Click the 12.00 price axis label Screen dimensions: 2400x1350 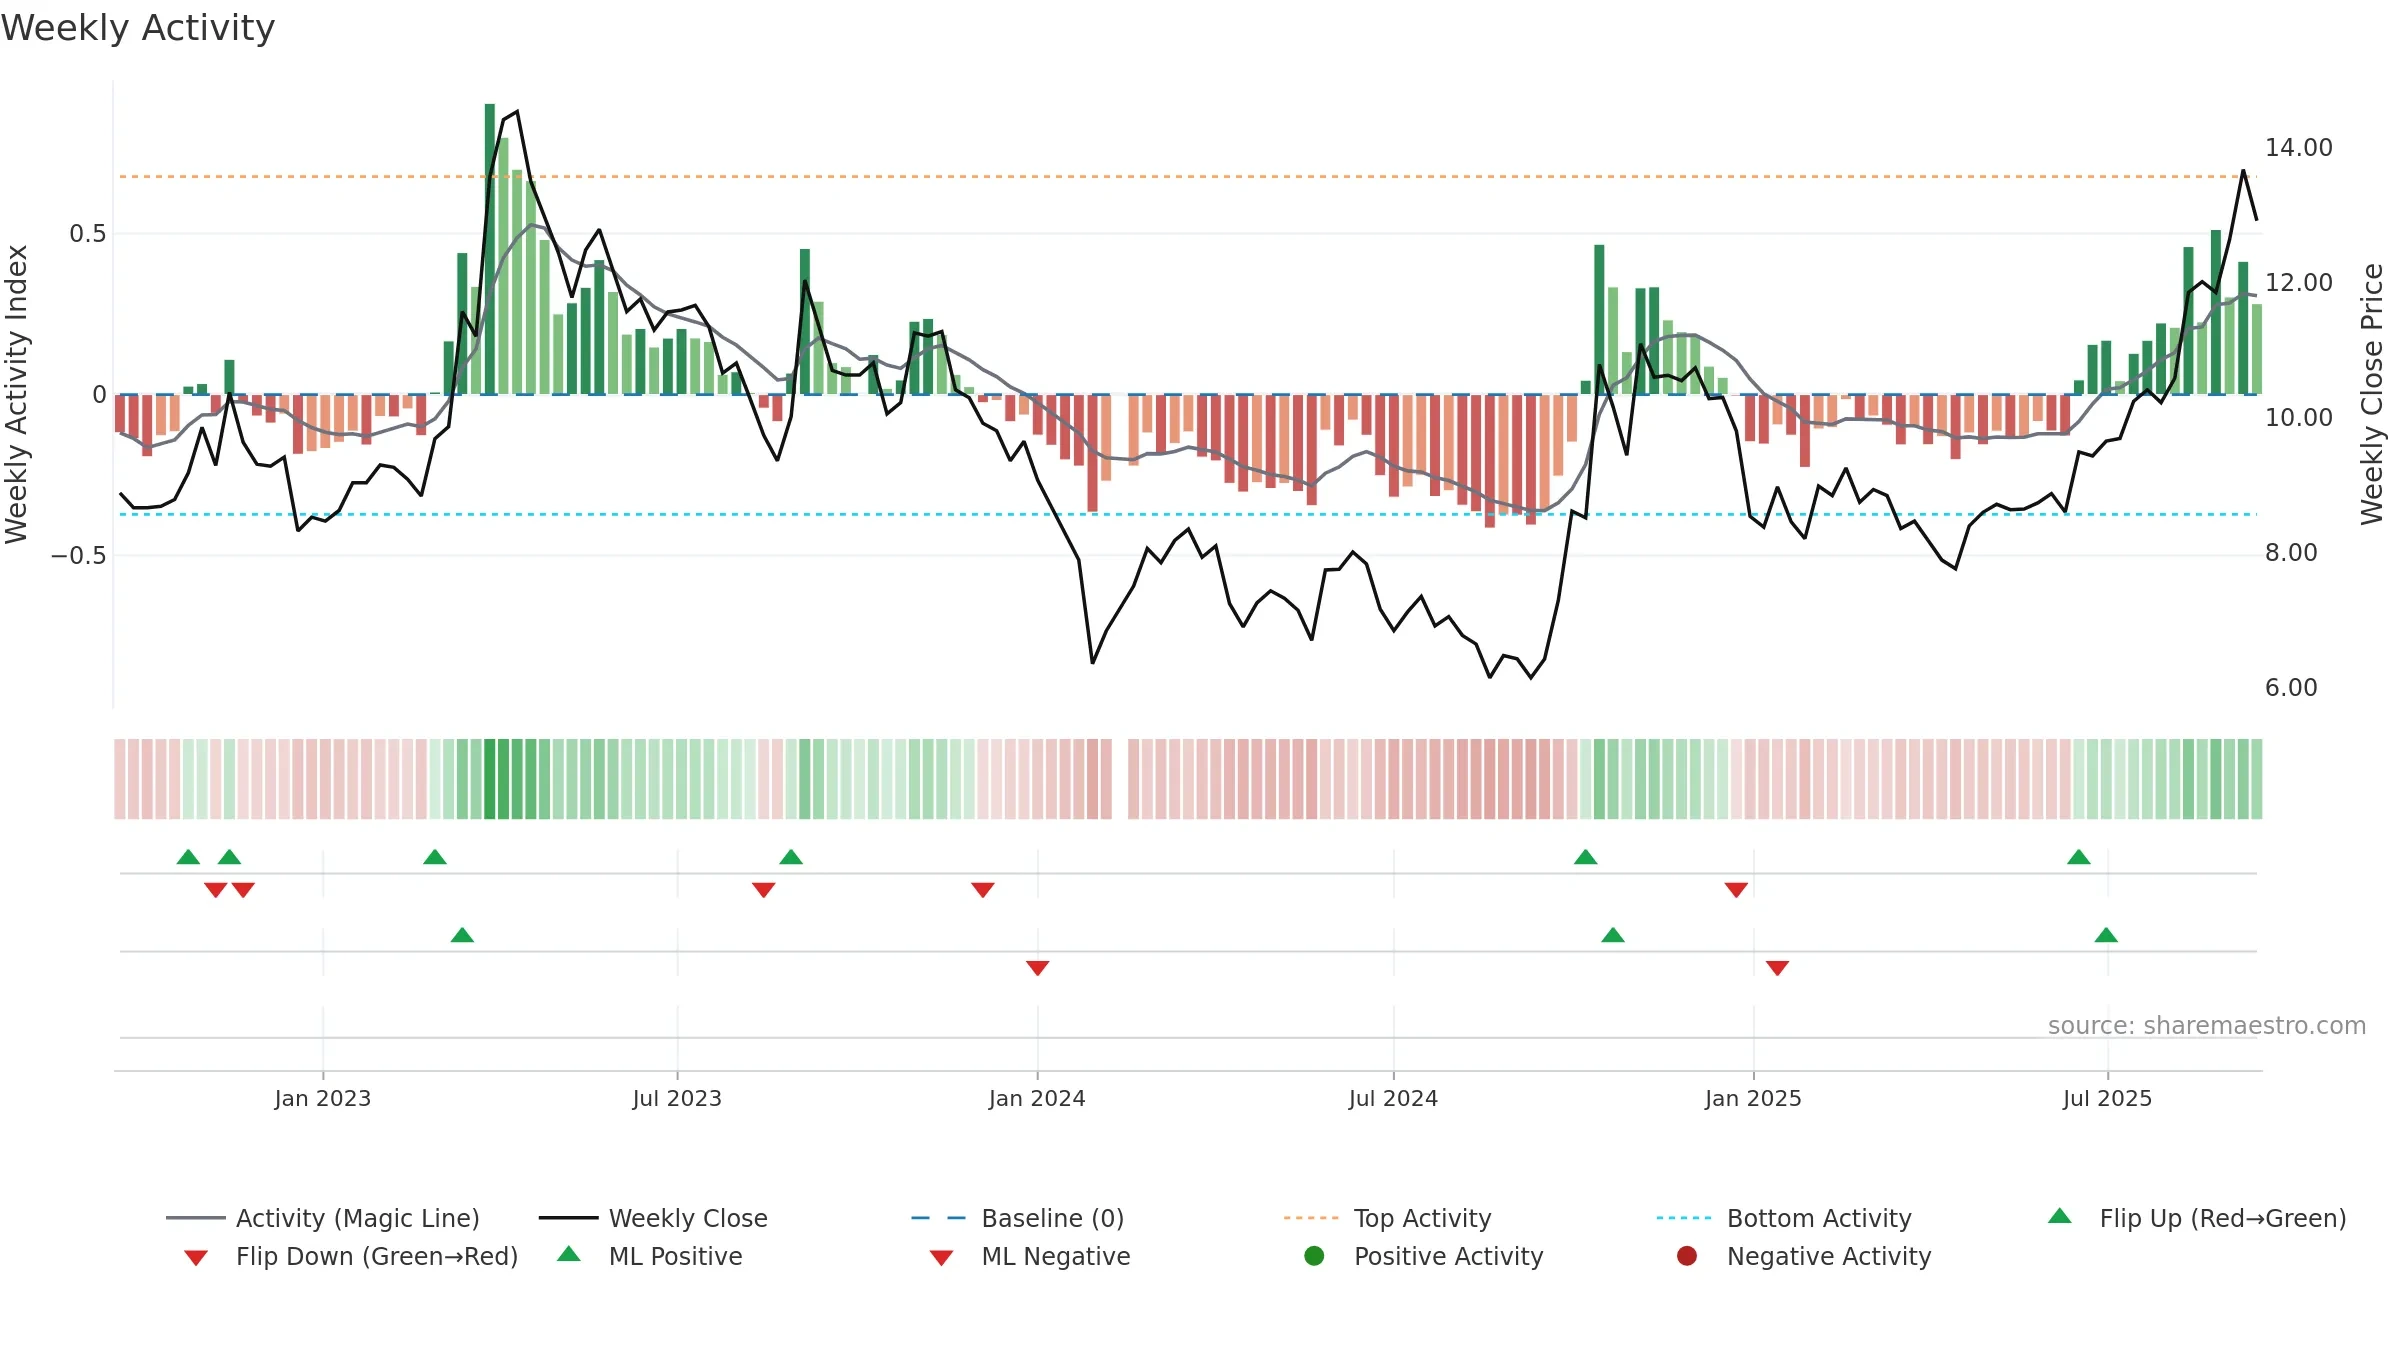click(2299, 283)
